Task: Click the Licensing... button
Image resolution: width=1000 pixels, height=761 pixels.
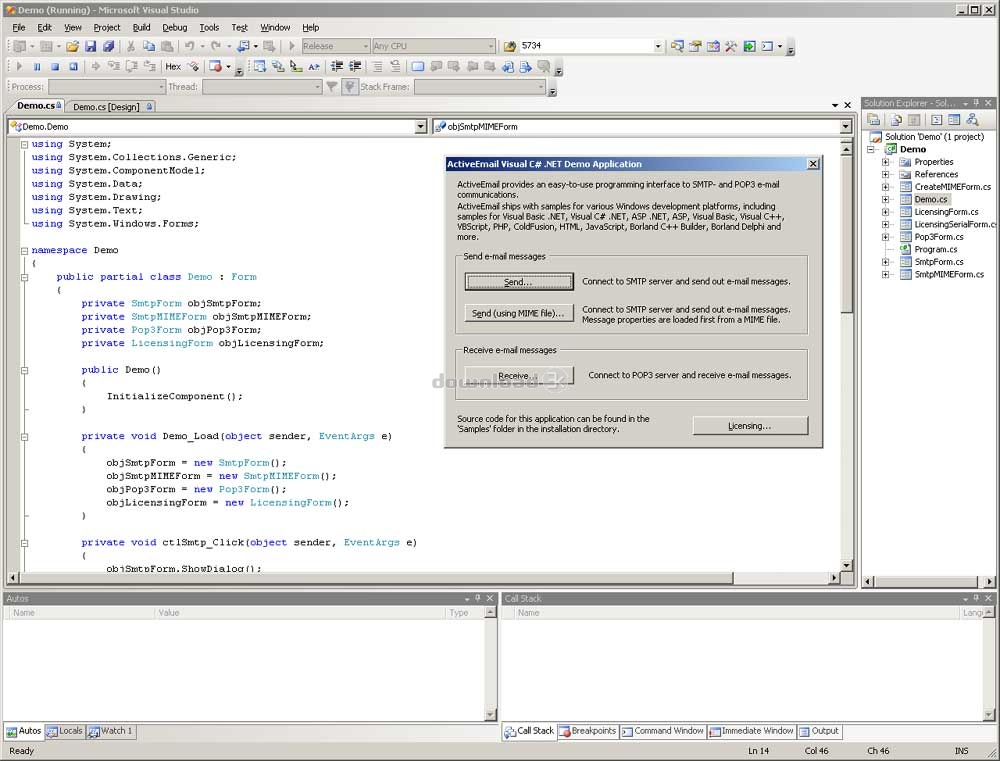Action: tap(750, 425)
